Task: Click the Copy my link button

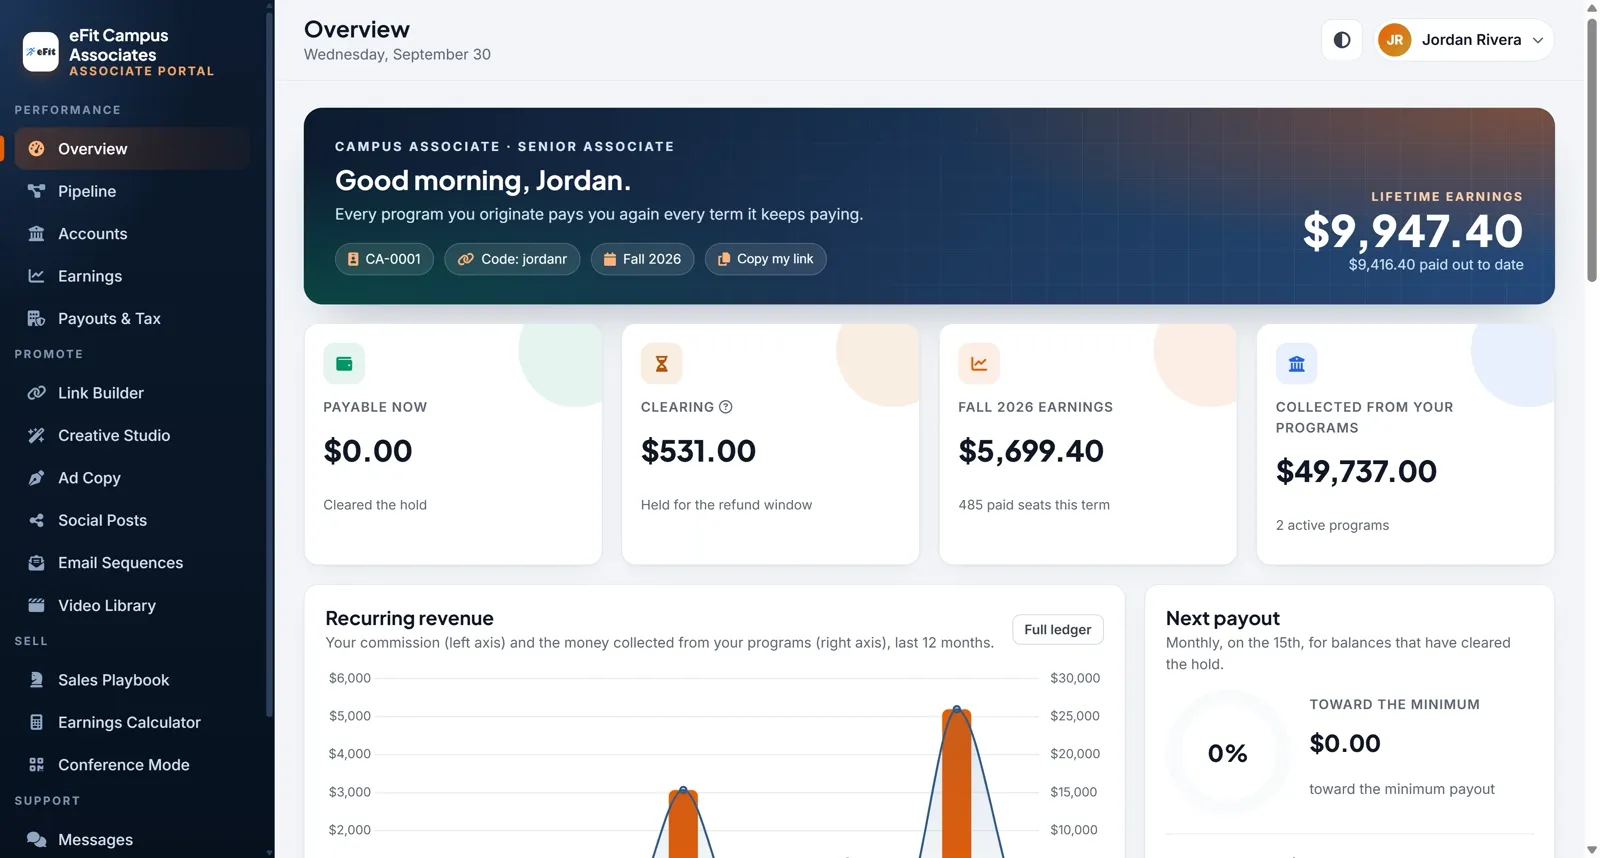Action: coord(766,259)
